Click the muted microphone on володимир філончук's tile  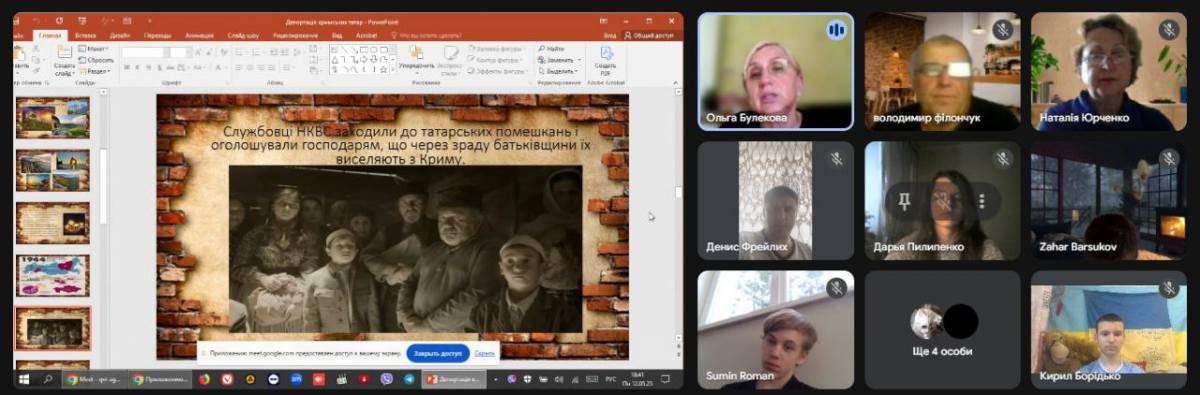(x=1002, y=30)
